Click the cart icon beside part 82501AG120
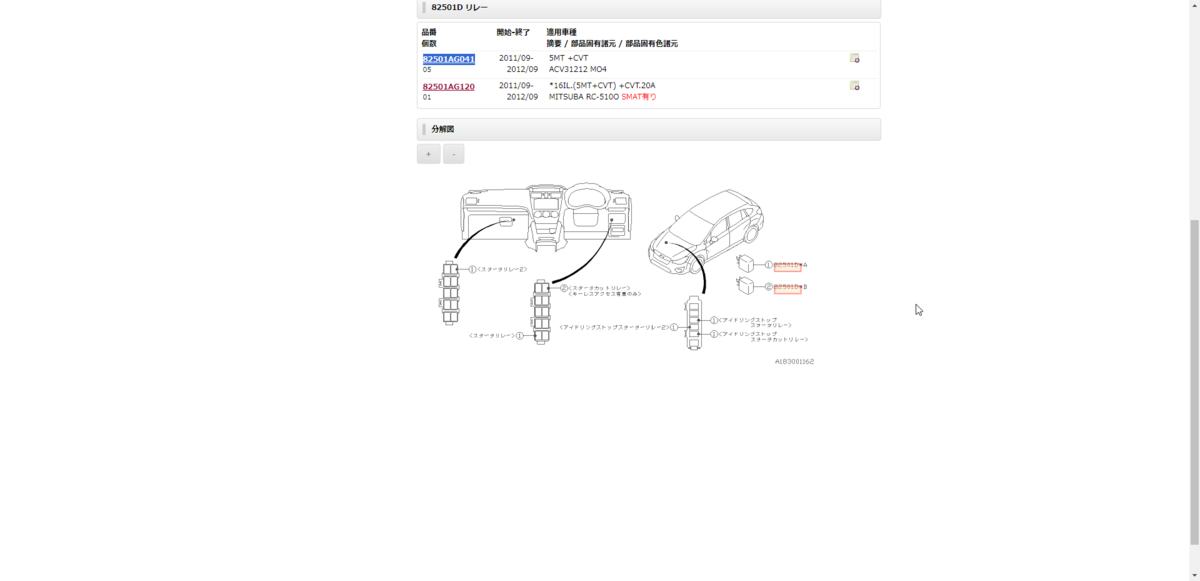Image resolution: width=1200 pixels, height=581 pixels. click(x=855, y=88)
